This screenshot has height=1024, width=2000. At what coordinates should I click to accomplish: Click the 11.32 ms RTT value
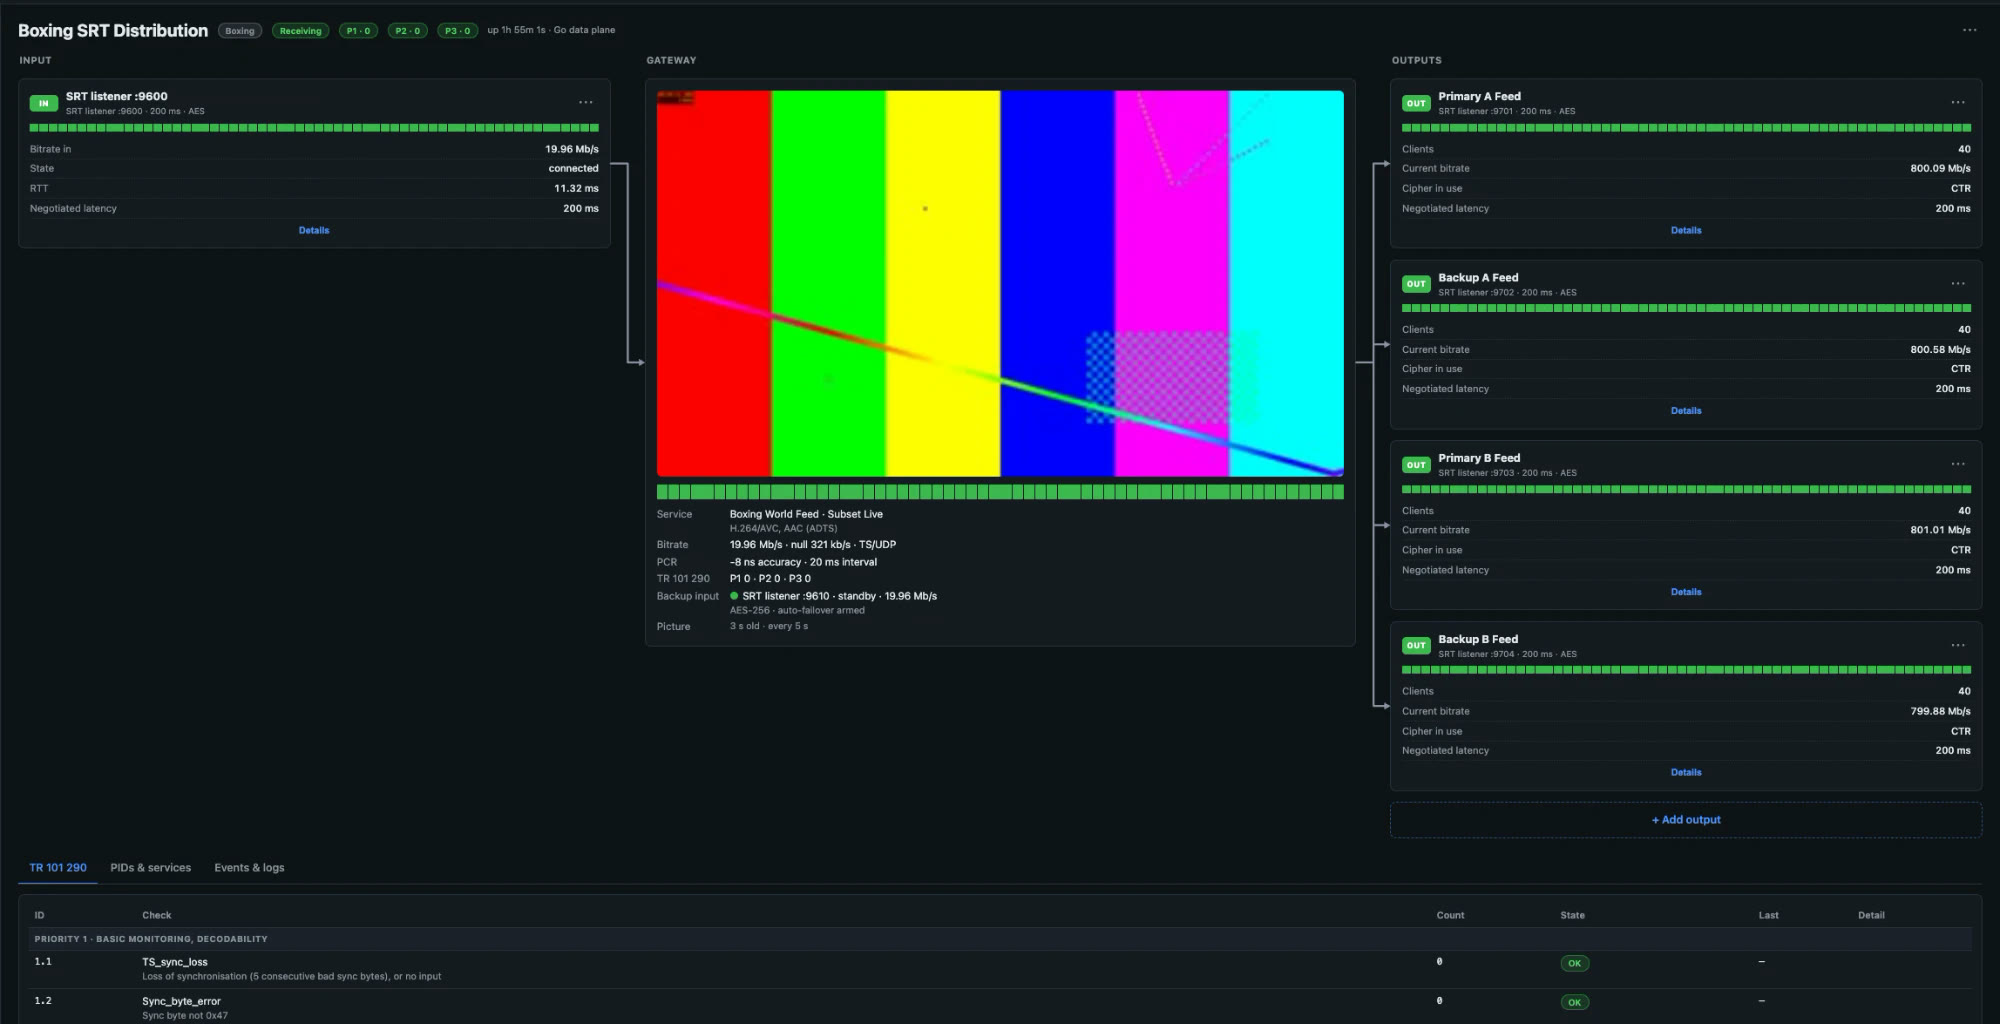[x=576, y=188]
